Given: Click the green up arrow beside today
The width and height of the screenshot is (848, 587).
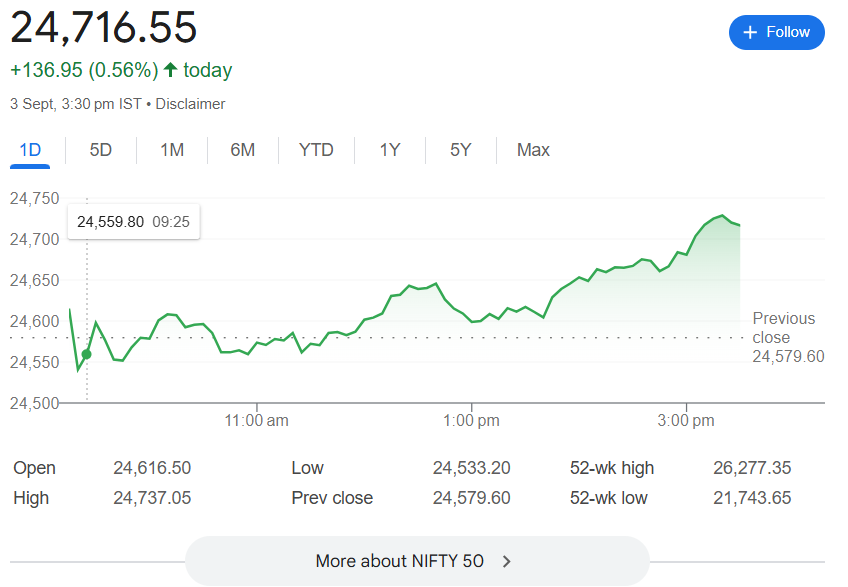Looking at the screenshot, I should (170, 70).
